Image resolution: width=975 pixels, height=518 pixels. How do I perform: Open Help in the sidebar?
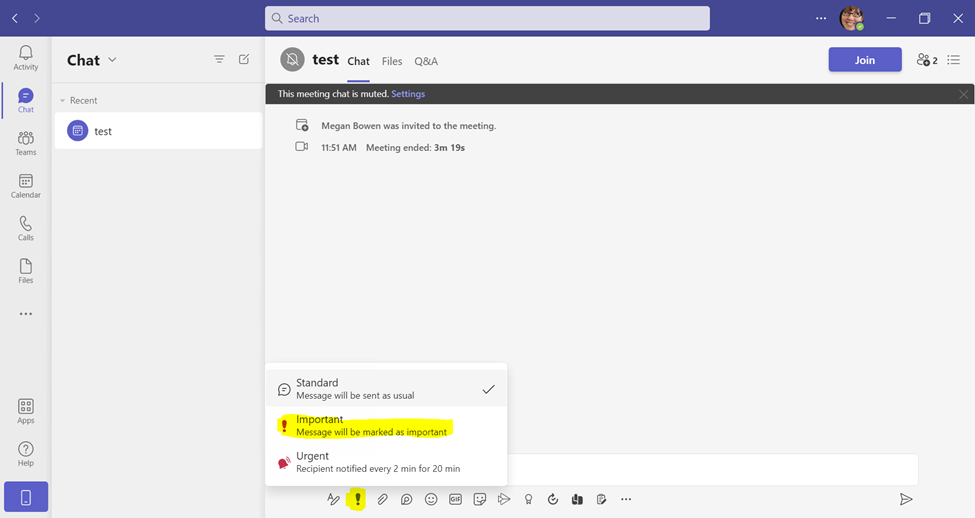tap(25, 454)
